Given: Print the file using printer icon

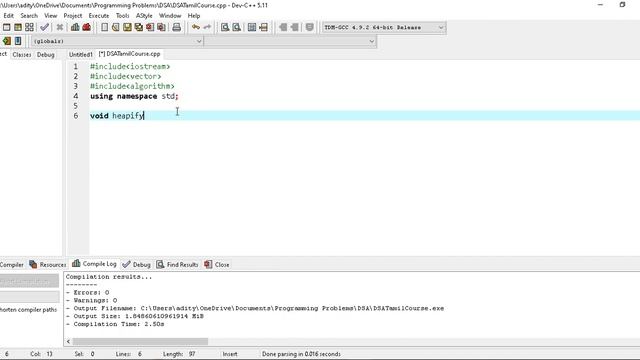Looking at the screenshot, I should tap(176, 27).
